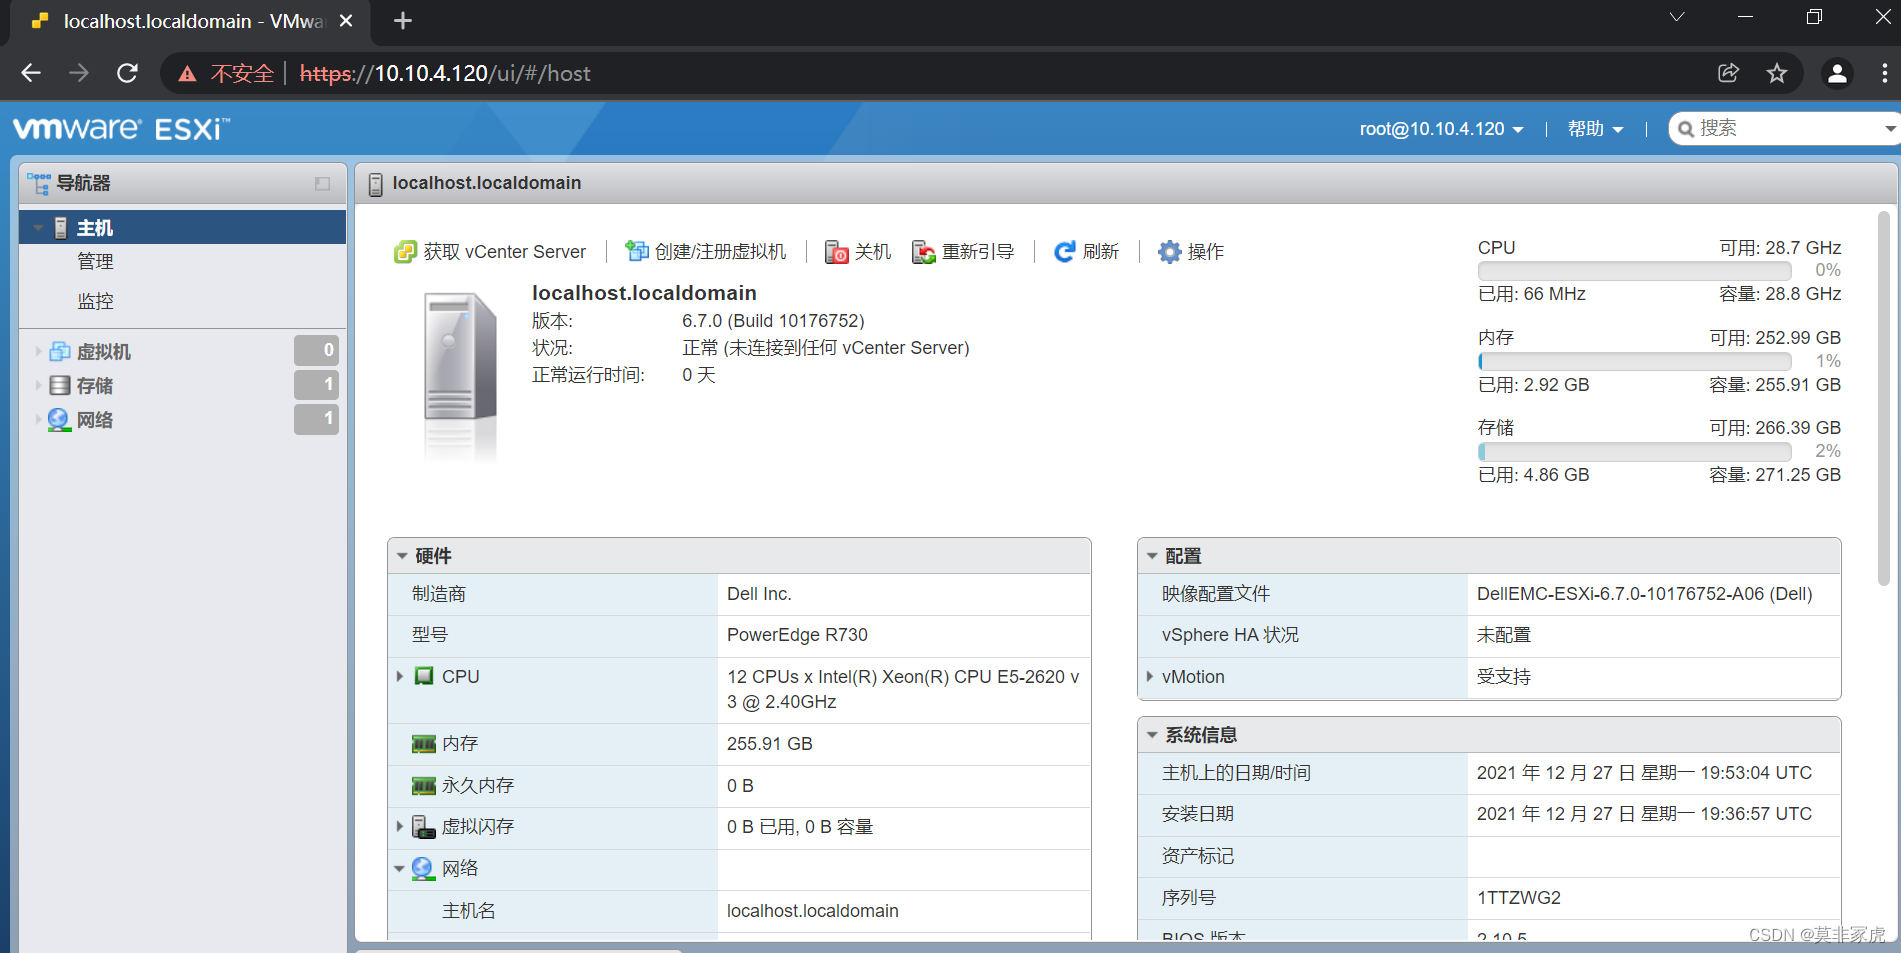
Task: Click the shut down (关机) icon
Action: coord(837,252)
